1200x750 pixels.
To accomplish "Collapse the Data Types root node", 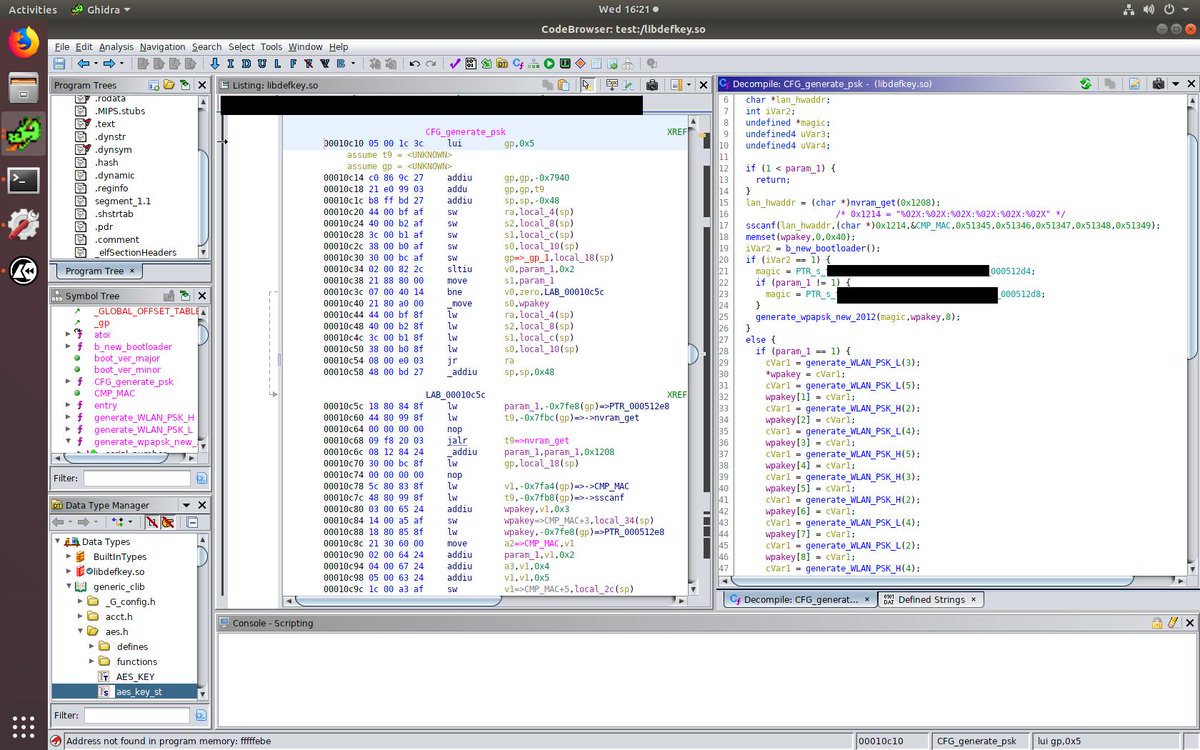I will 58,542.
